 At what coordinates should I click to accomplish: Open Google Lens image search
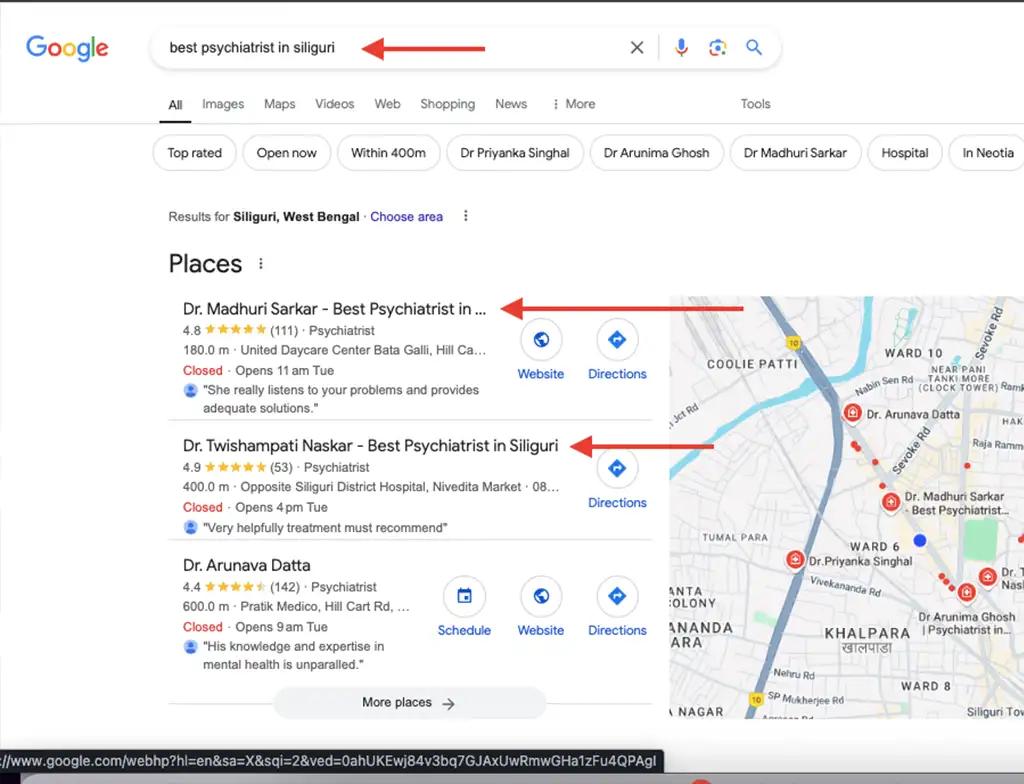[x=718, y=48]
